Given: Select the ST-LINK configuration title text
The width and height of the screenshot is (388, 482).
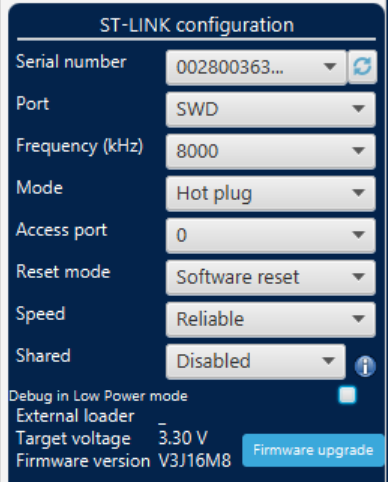Looking at the screenshot, I should (197, 25).
